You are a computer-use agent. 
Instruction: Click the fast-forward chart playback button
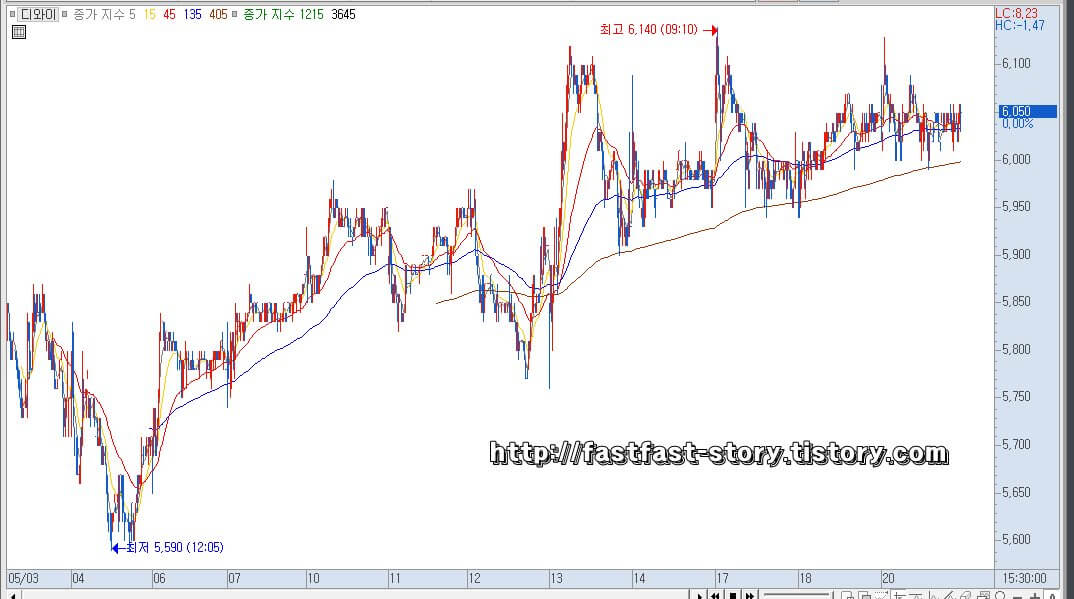click(x=750, y=596)
